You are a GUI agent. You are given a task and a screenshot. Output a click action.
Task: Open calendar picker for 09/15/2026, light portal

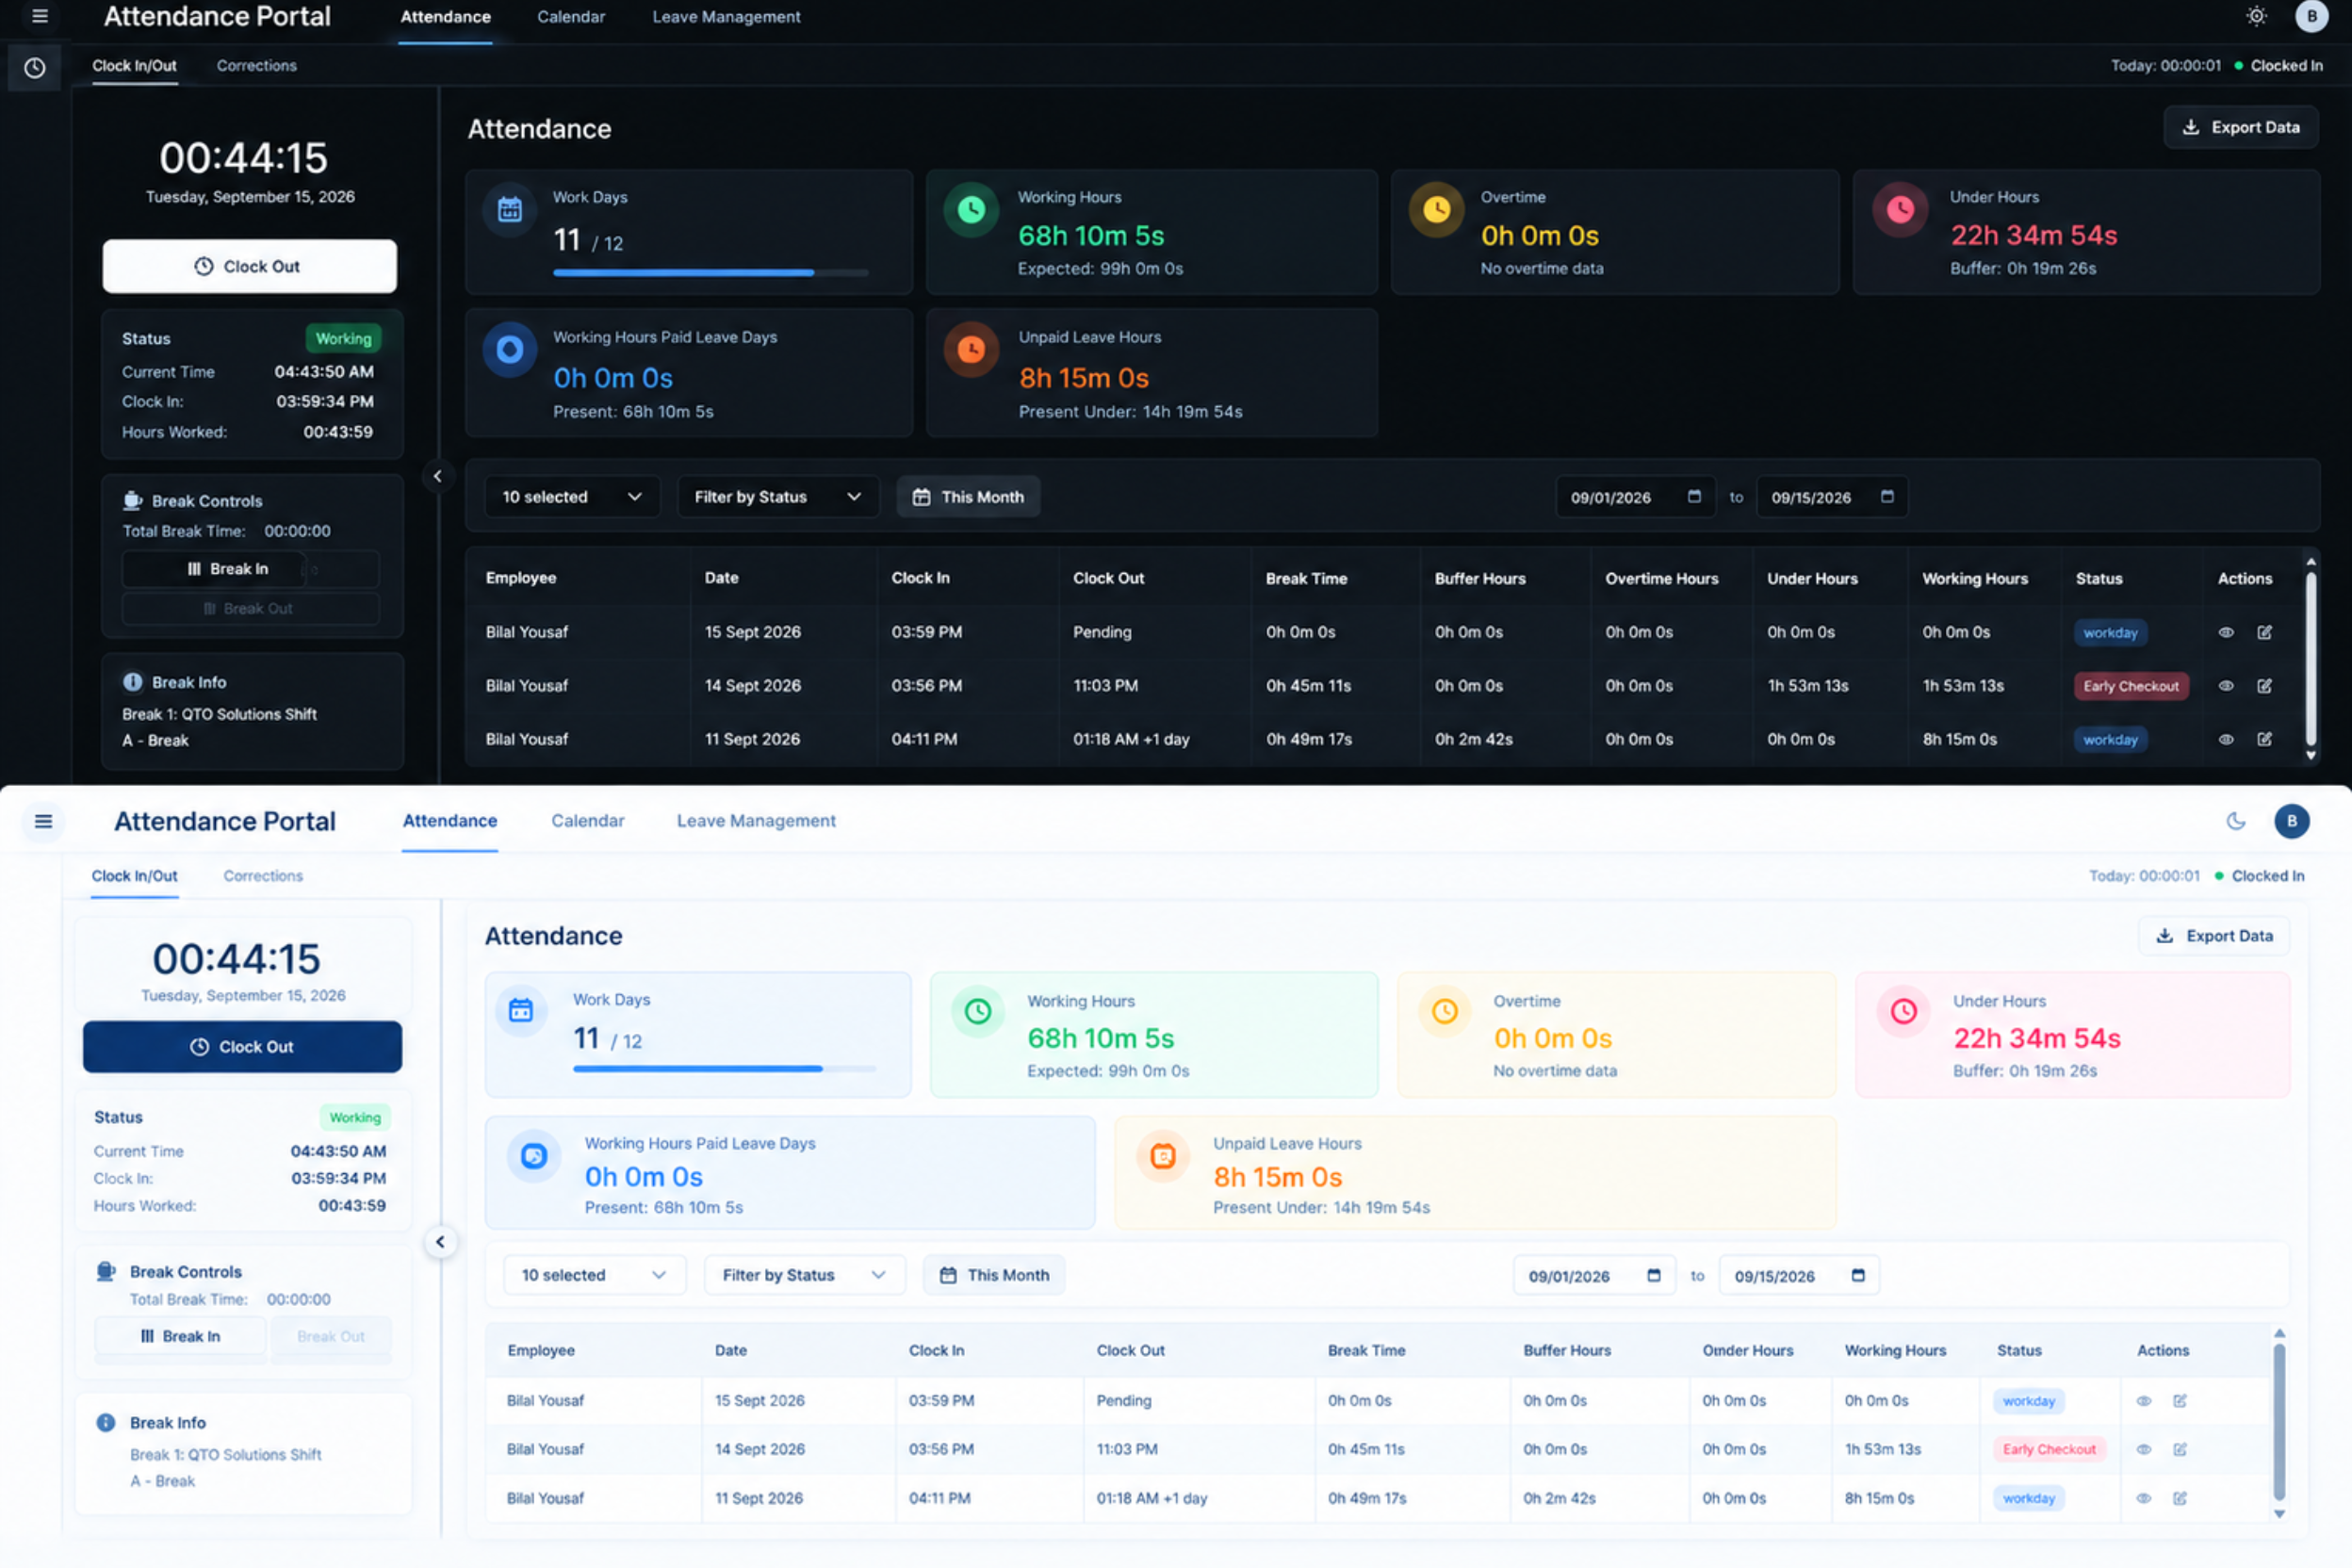[x=1858, y=1275]
